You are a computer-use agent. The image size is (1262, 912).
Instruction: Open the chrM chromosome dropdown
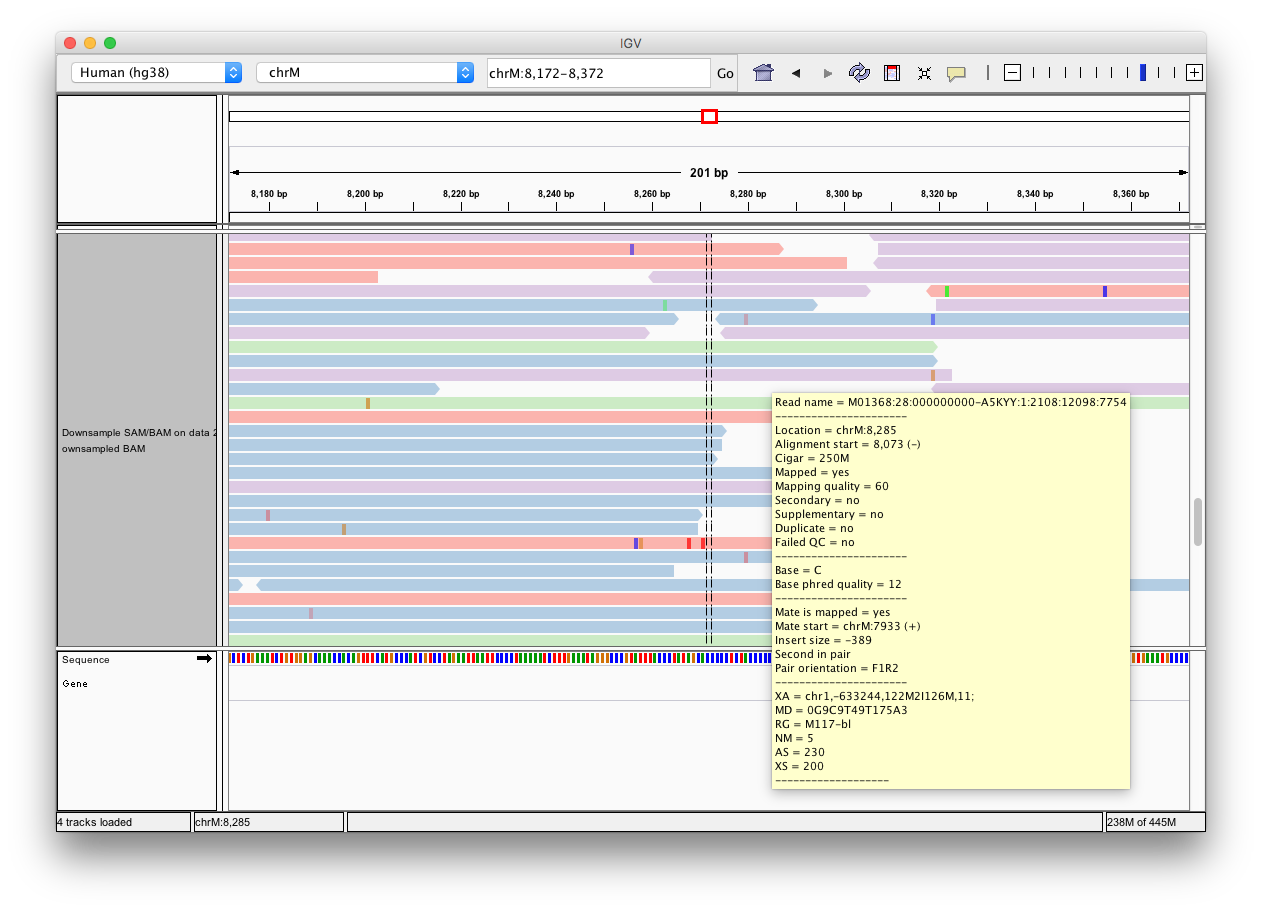[x=364, y=73]
